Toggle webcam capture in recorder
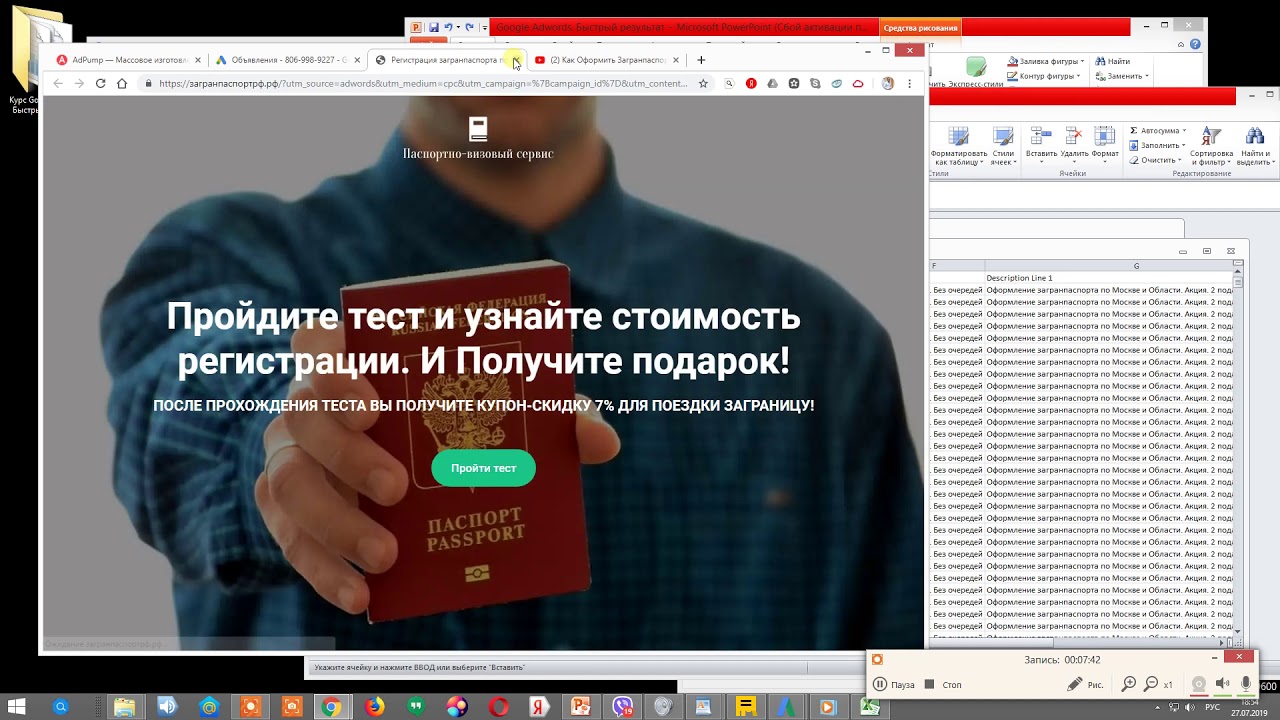The image size is (1280, 720). pos(1198,684)
